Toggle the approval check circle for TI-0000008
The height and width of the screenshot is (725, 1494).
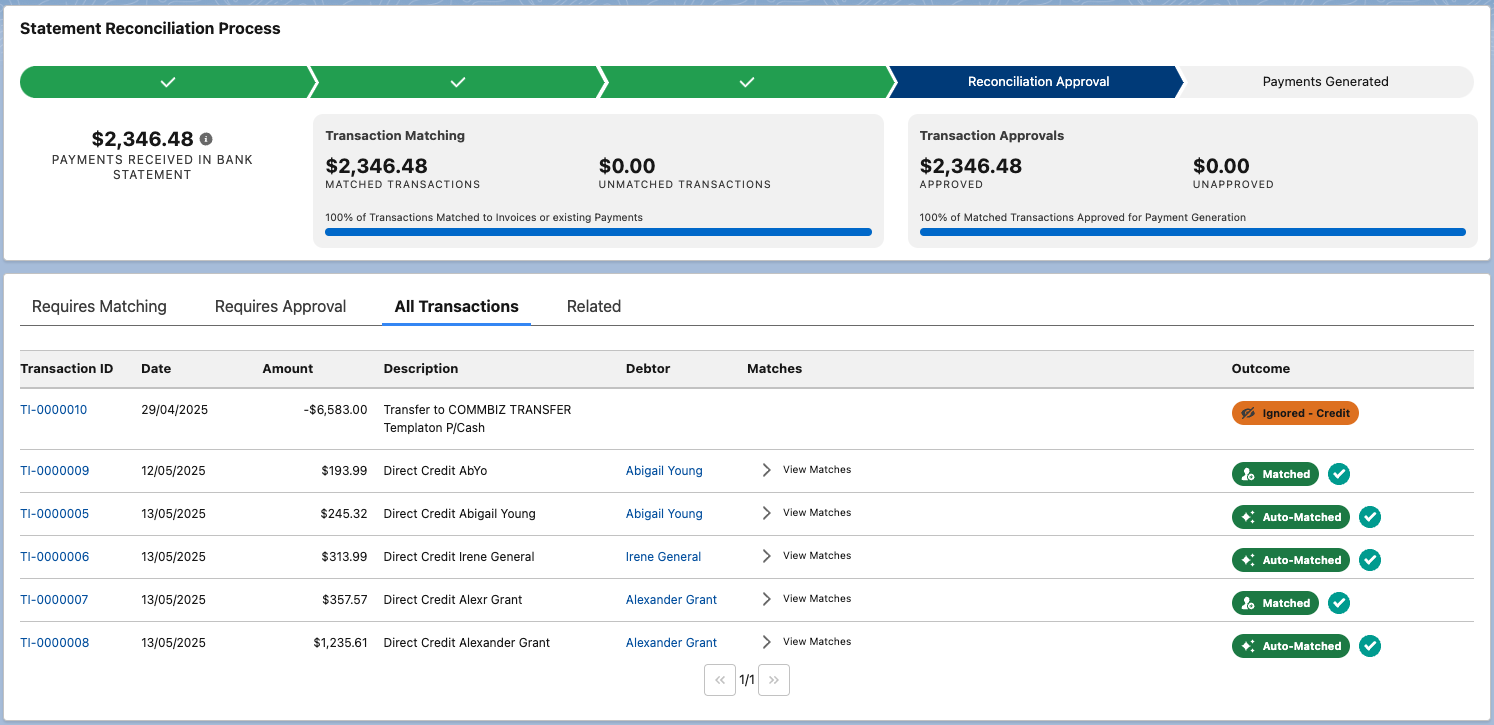(1370, 646)
